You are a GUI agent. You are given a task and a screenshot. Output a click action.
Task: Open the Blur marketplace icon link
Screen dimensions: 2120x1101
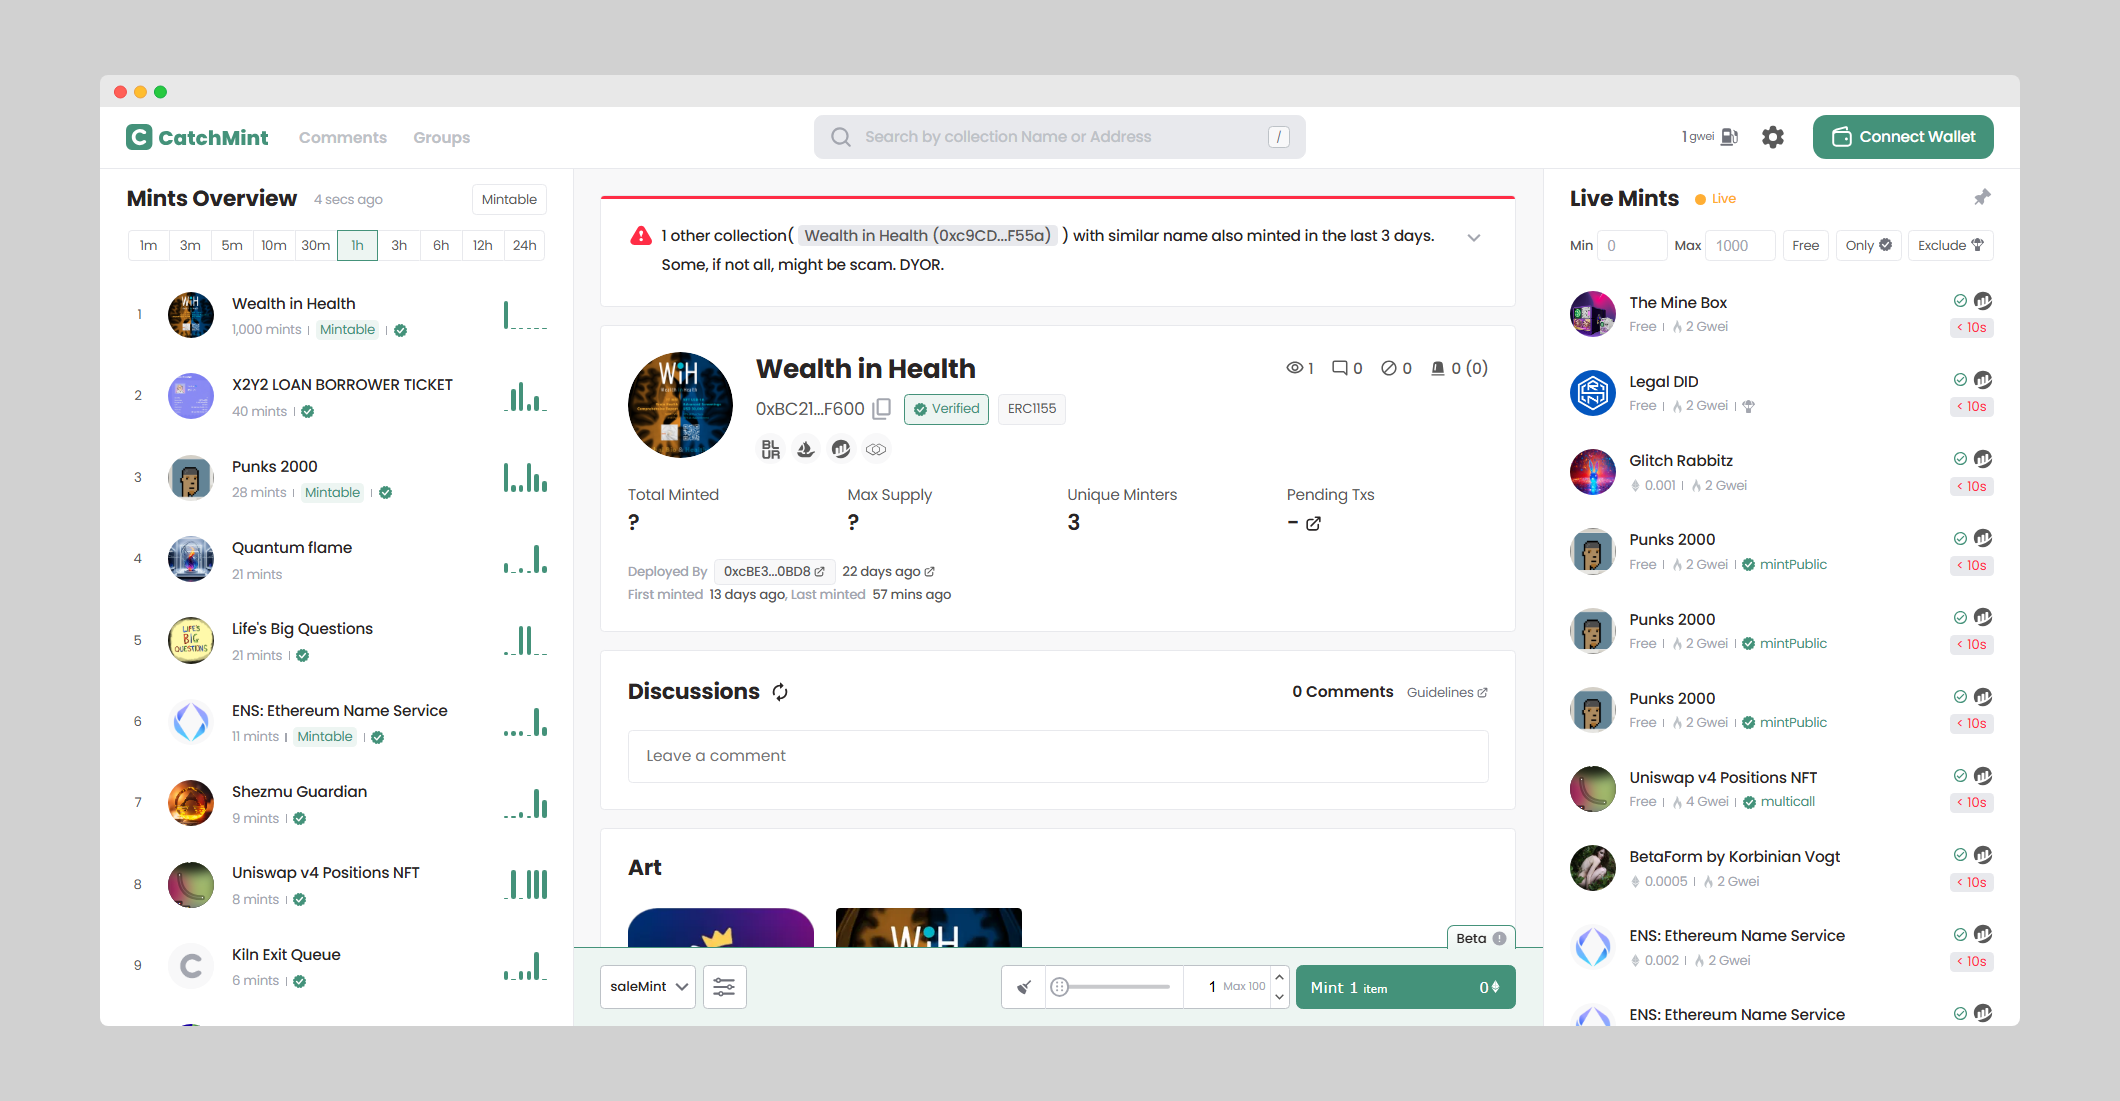(770, 450)
